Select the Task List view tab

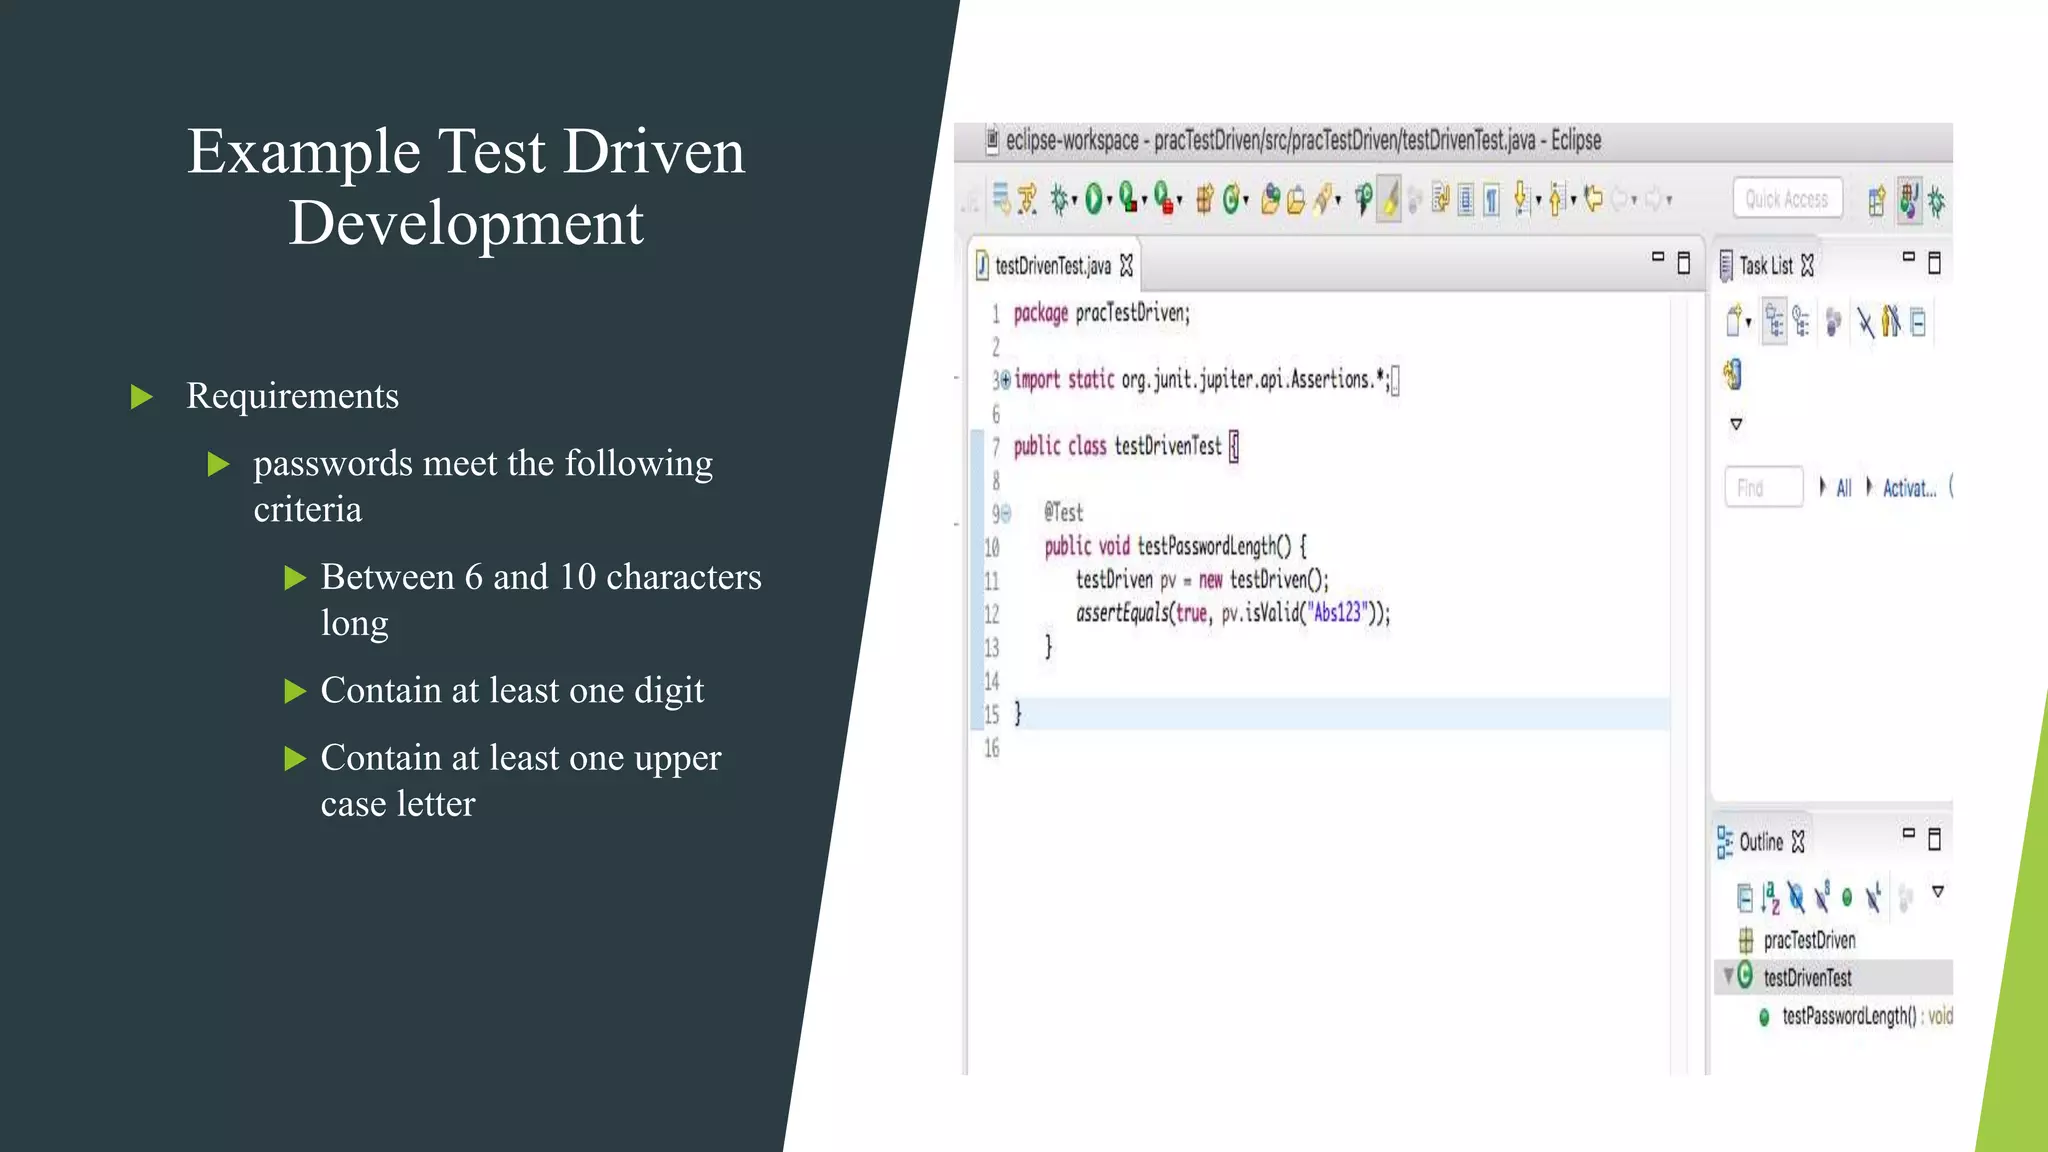point(1765,266)
